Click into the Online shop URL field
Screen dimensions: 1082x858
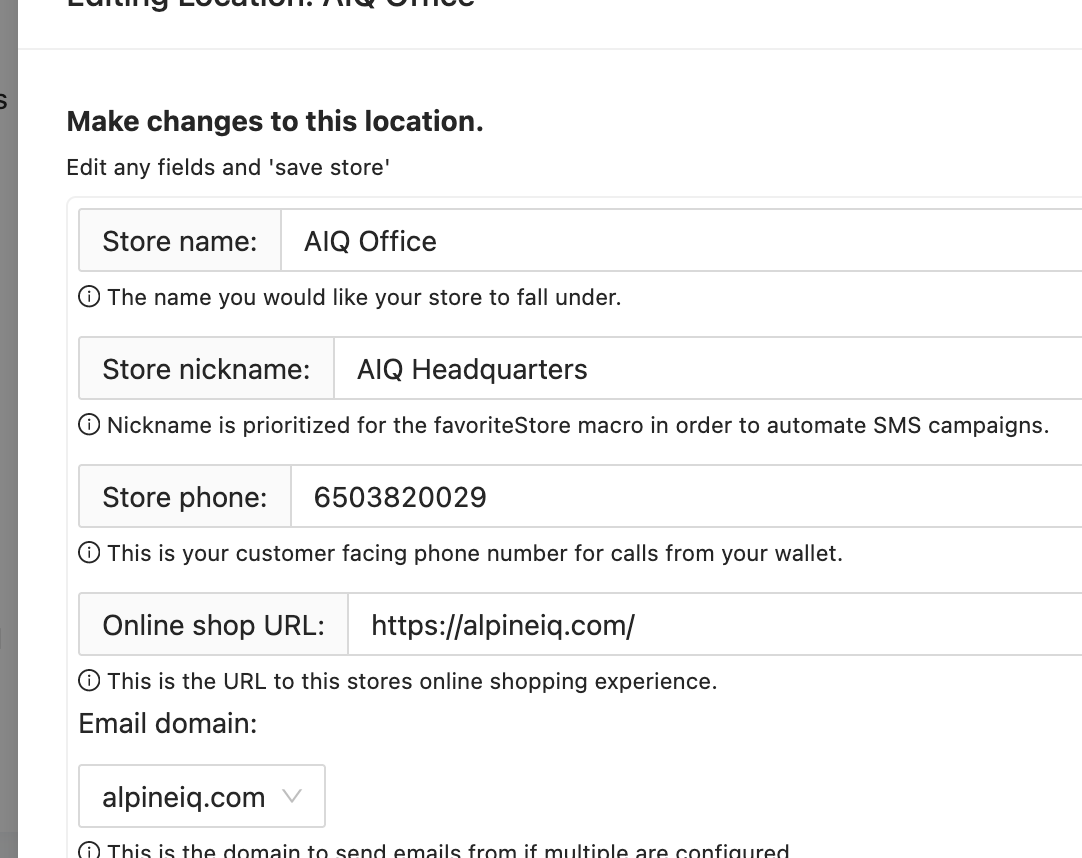pyautogui.click(x=715, y=625)
